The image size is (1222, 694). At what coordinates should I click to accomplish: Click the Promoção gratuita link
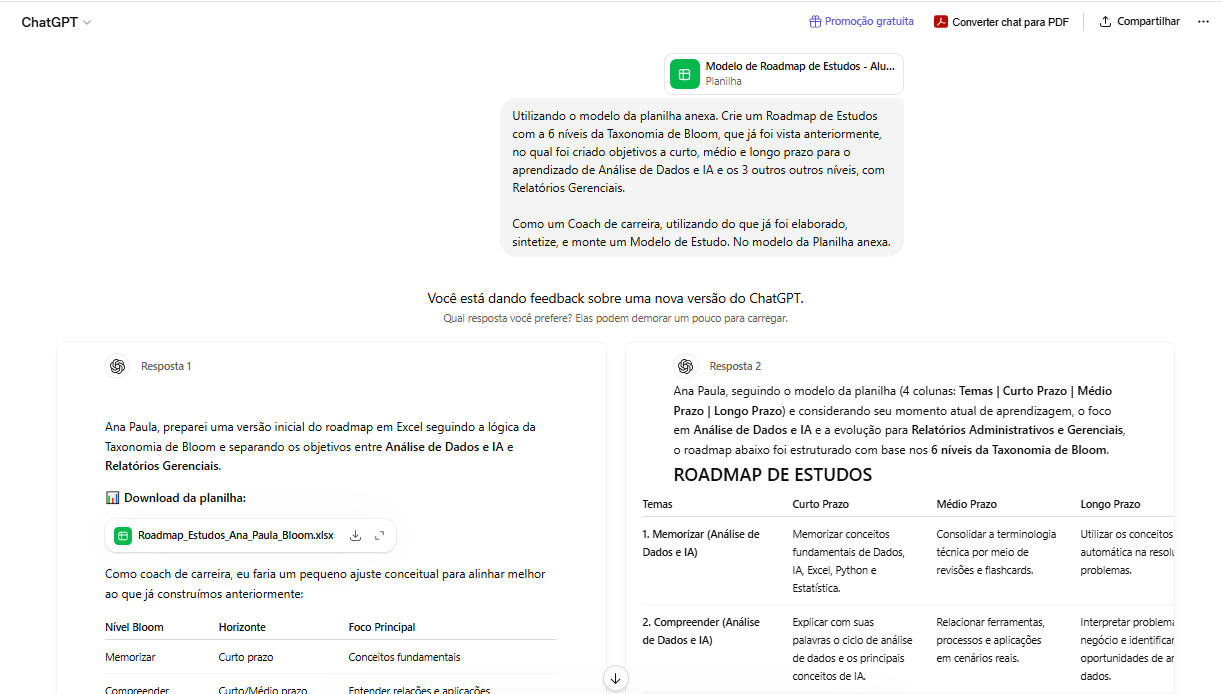pos(869,21)
